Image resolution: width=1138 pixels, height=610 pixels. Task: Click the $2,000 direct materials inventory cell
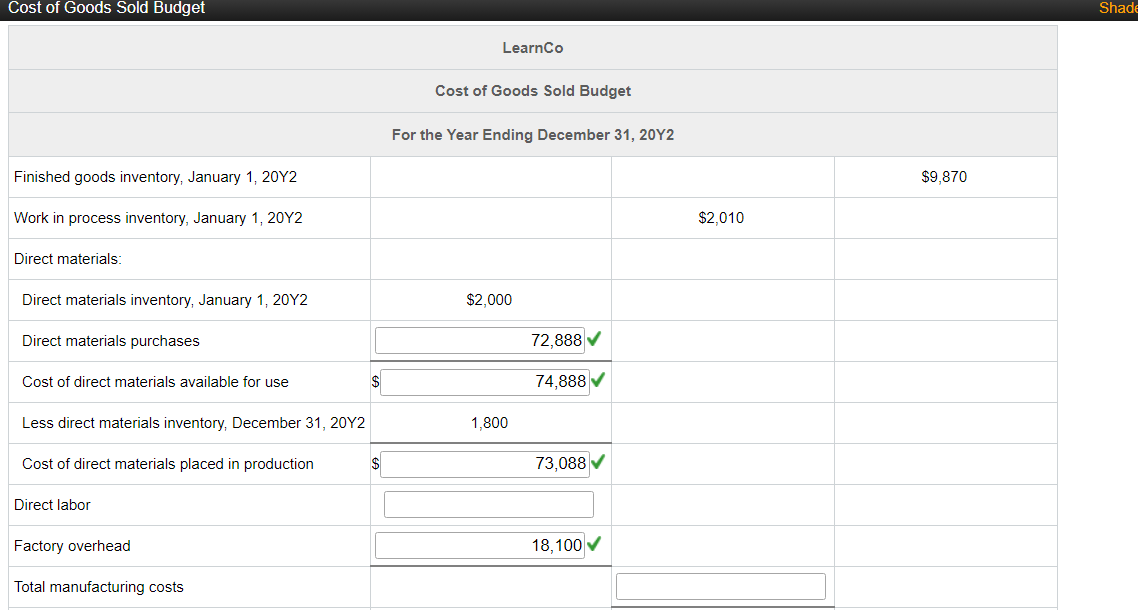pyautogui.click(x=489, y=299)
